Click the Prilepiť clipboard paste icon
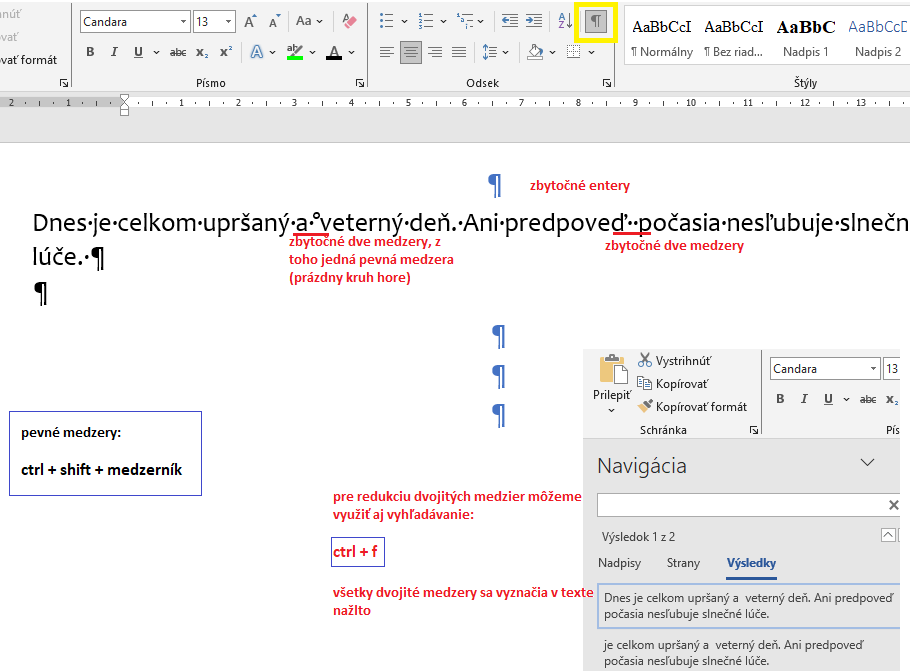Screen dimensions: 910x671 [x=613, y=369]
